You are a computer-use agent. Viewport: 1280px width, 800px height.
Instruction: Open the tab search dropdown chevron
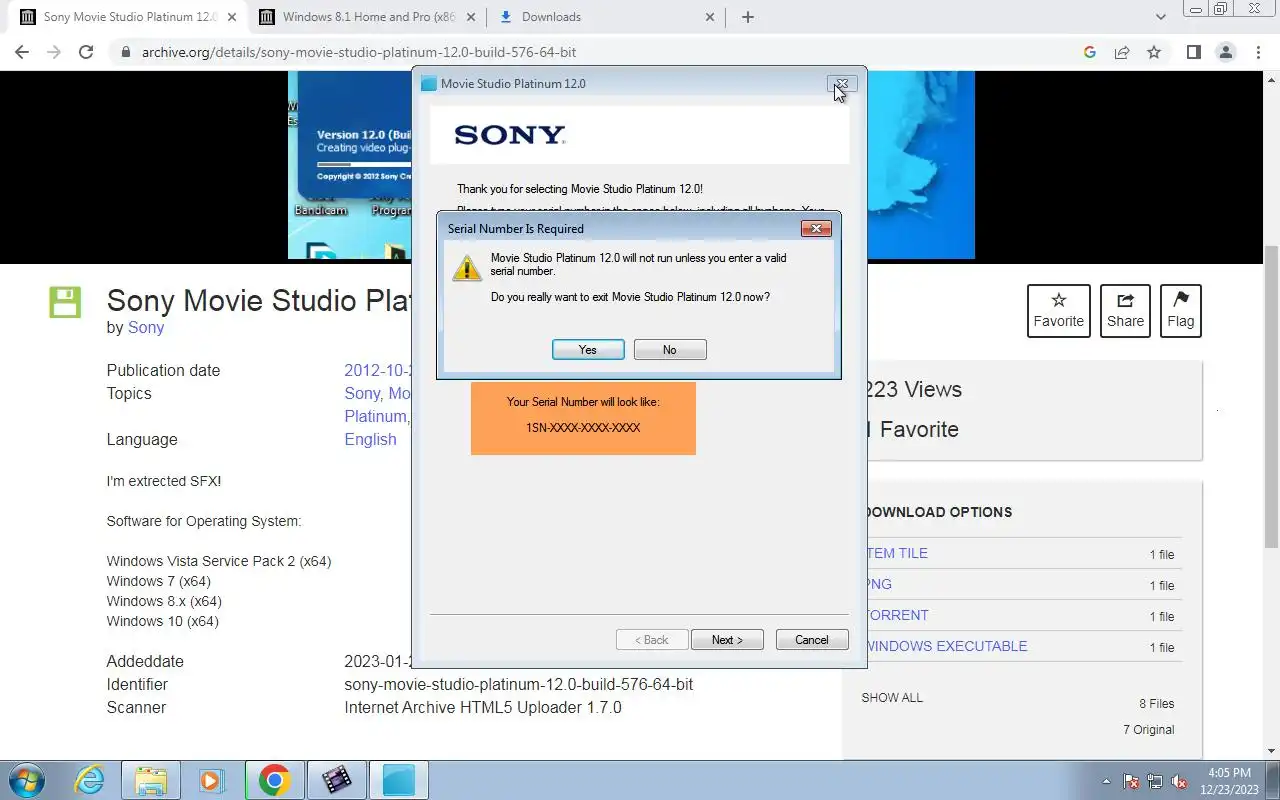(x=1161, y=17)
